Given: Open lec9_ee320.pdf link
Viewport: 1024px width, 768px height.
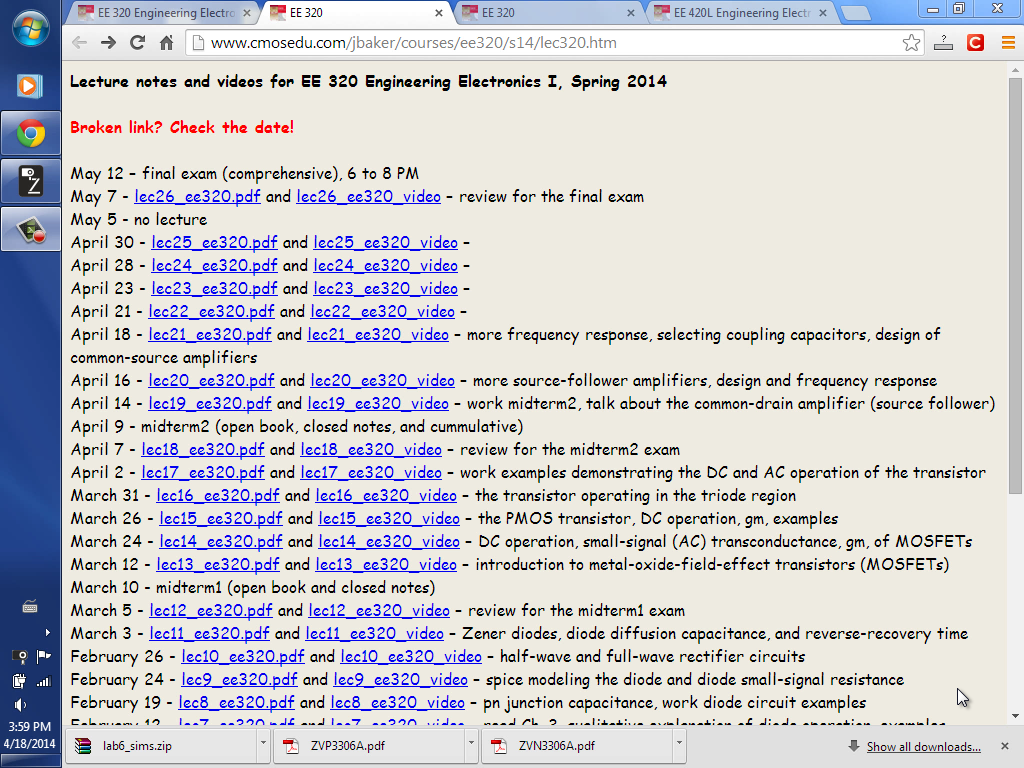Looking at the screenshot, I should point(239,679).
